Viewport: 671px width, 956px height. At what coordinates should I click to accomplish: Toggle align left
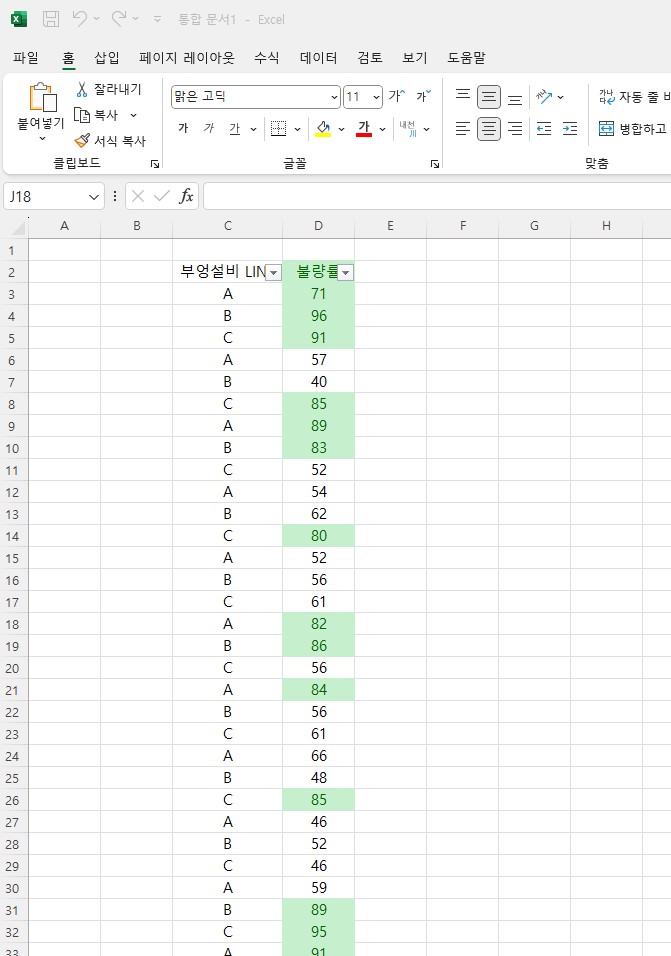pyautogui.click(x=463, y=129)
